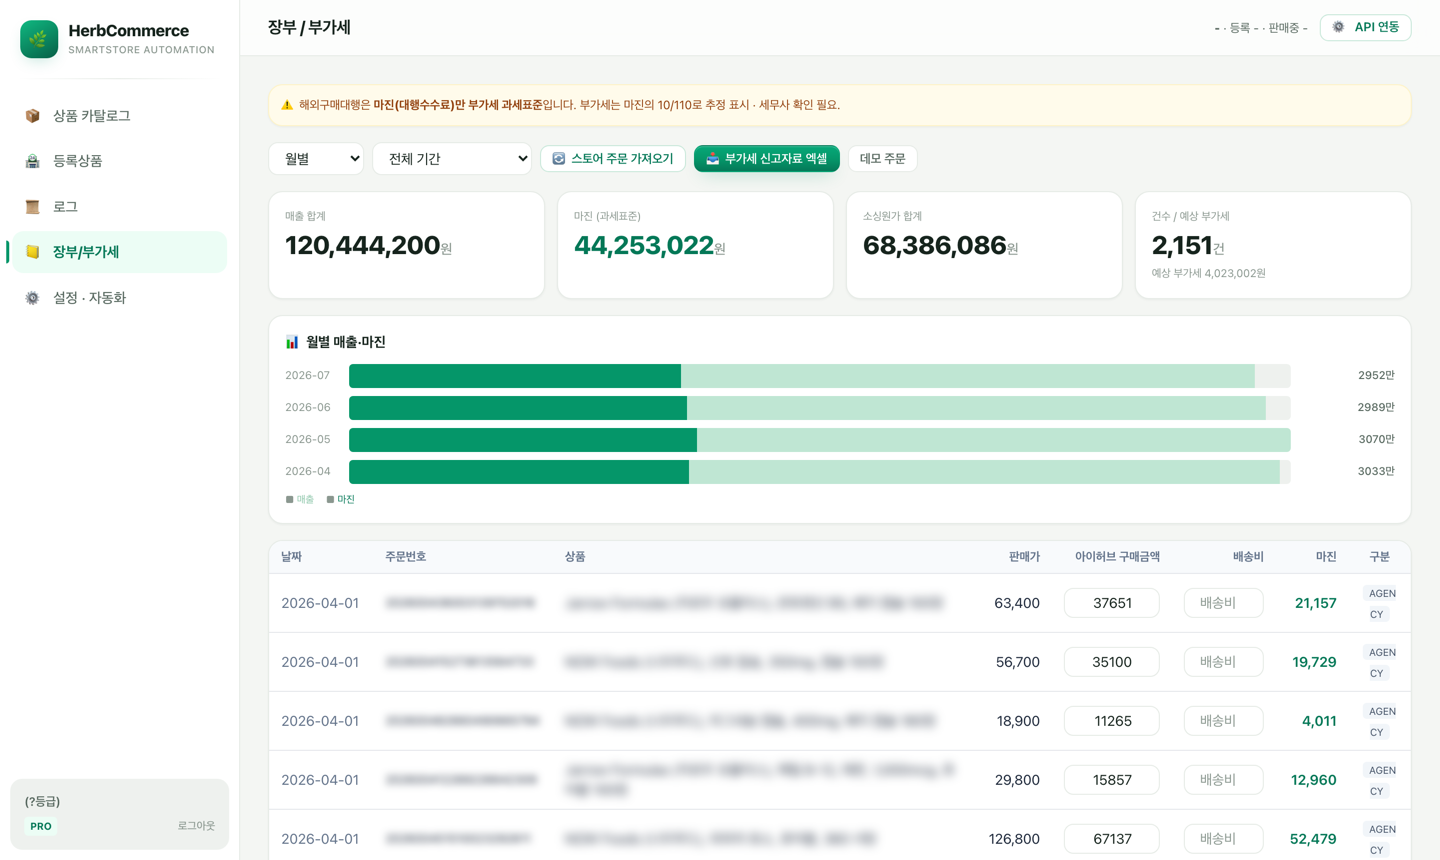The width and height of the screenshot is (1440, 860).
Task: Go to 등록상품 page
Action: coord(119,161)
